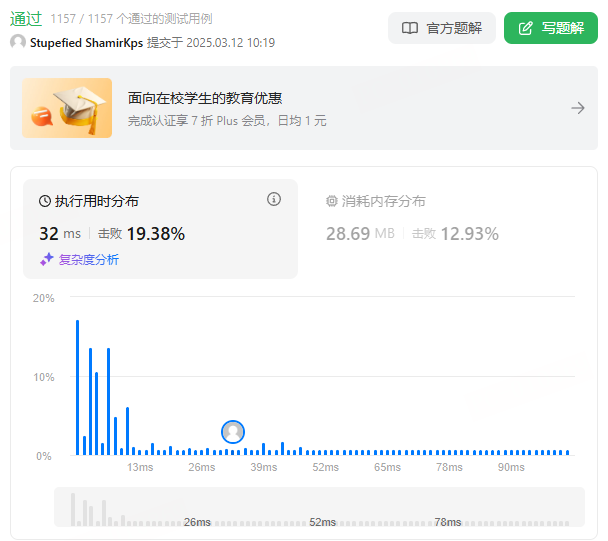Click the 13ms axis label on the chart

[140, 467]
